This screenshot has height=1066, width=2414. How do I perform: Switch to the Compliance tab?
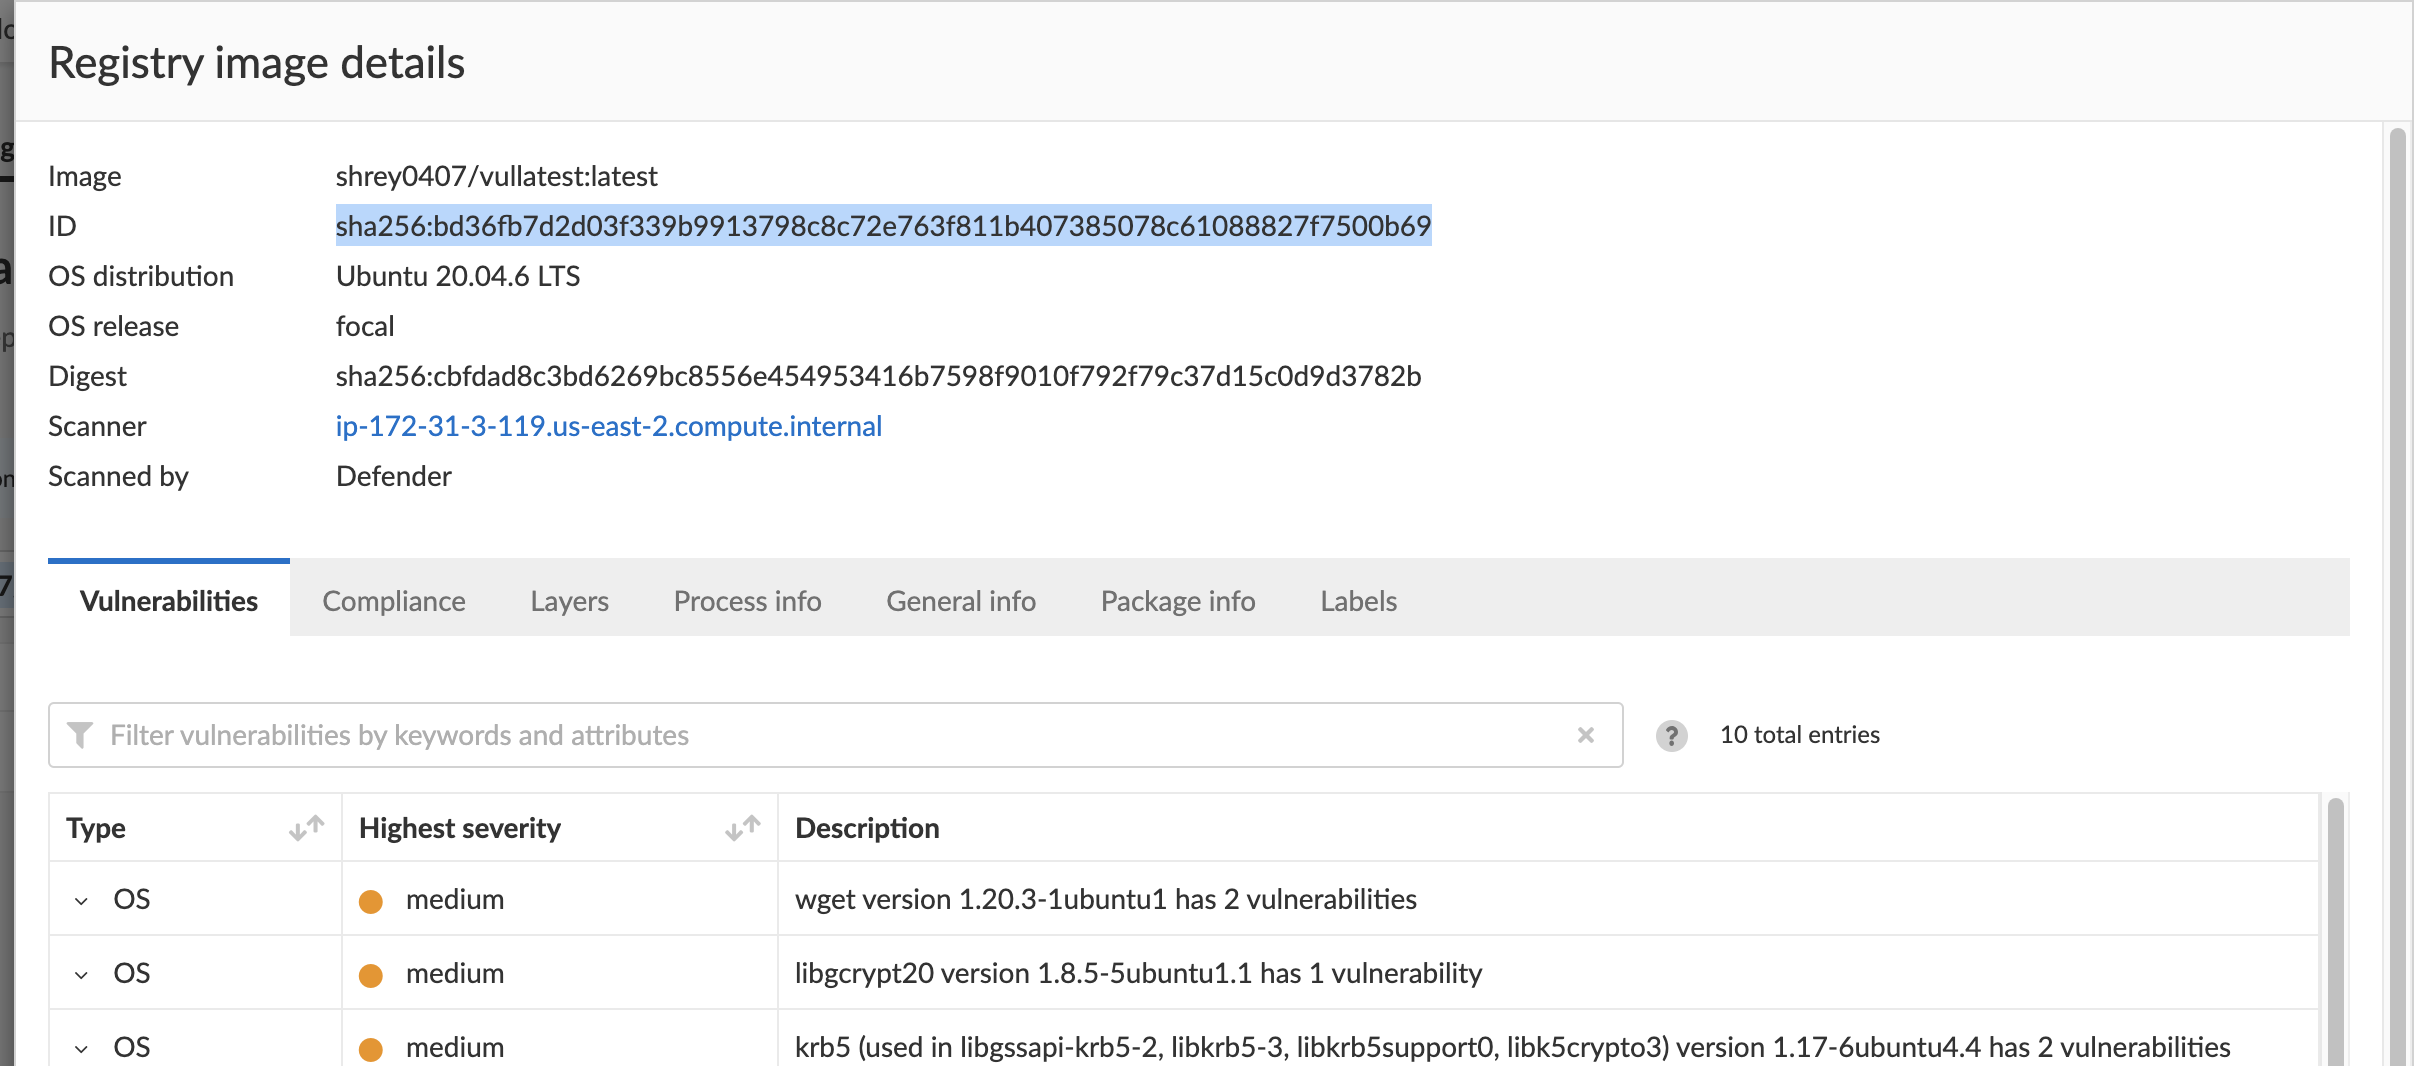394,601
